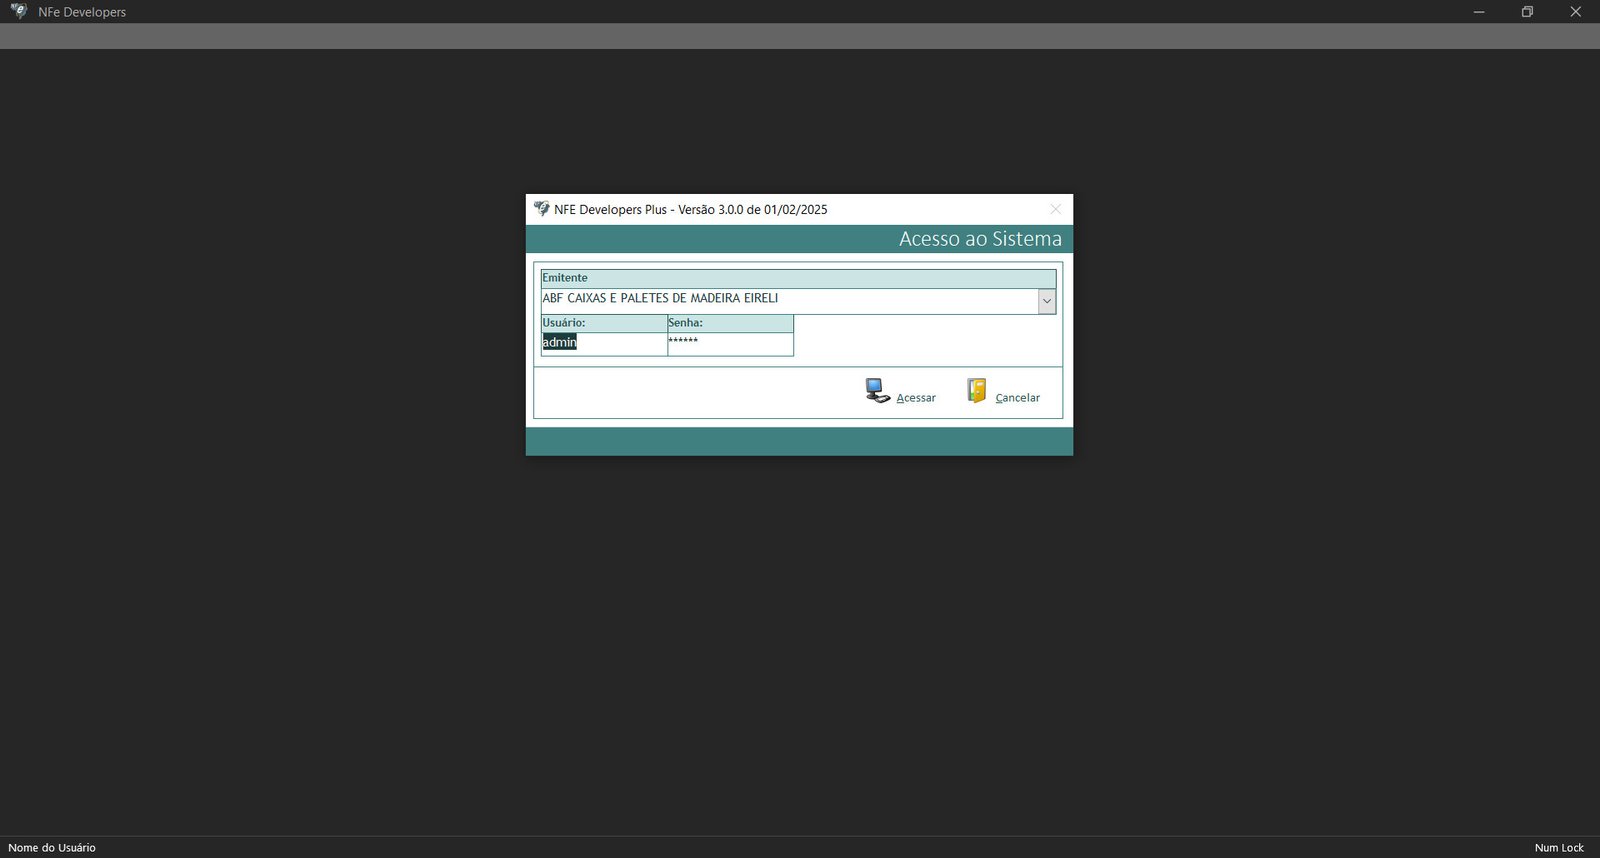Expand the Emitente dropdown arrow

click(x=1046, y=301)
